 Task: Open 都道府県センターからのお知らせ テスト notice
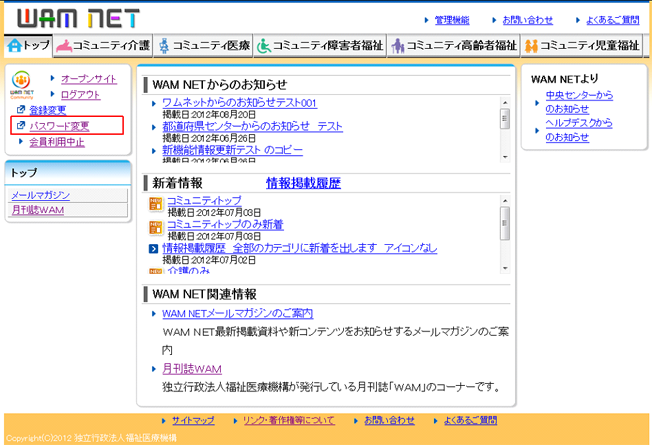252,126
